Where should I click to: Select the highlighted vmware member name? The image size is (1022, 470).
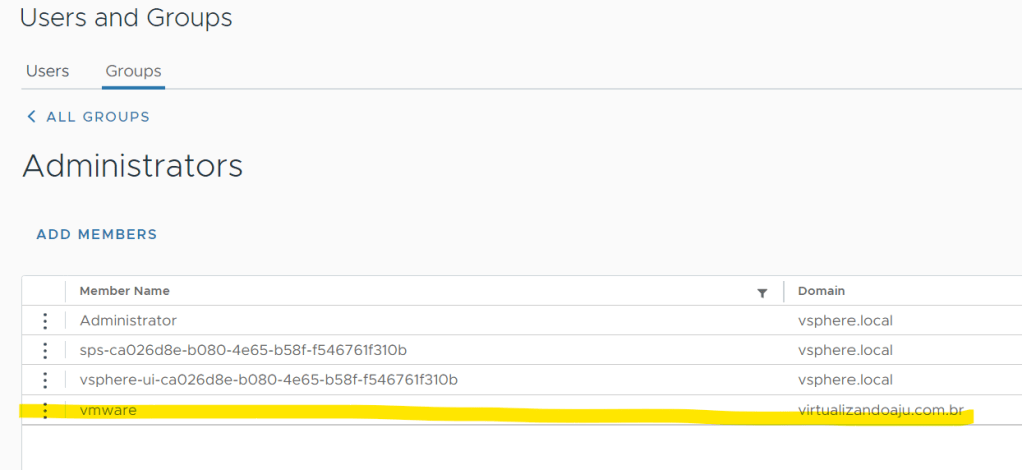(108, 410)
